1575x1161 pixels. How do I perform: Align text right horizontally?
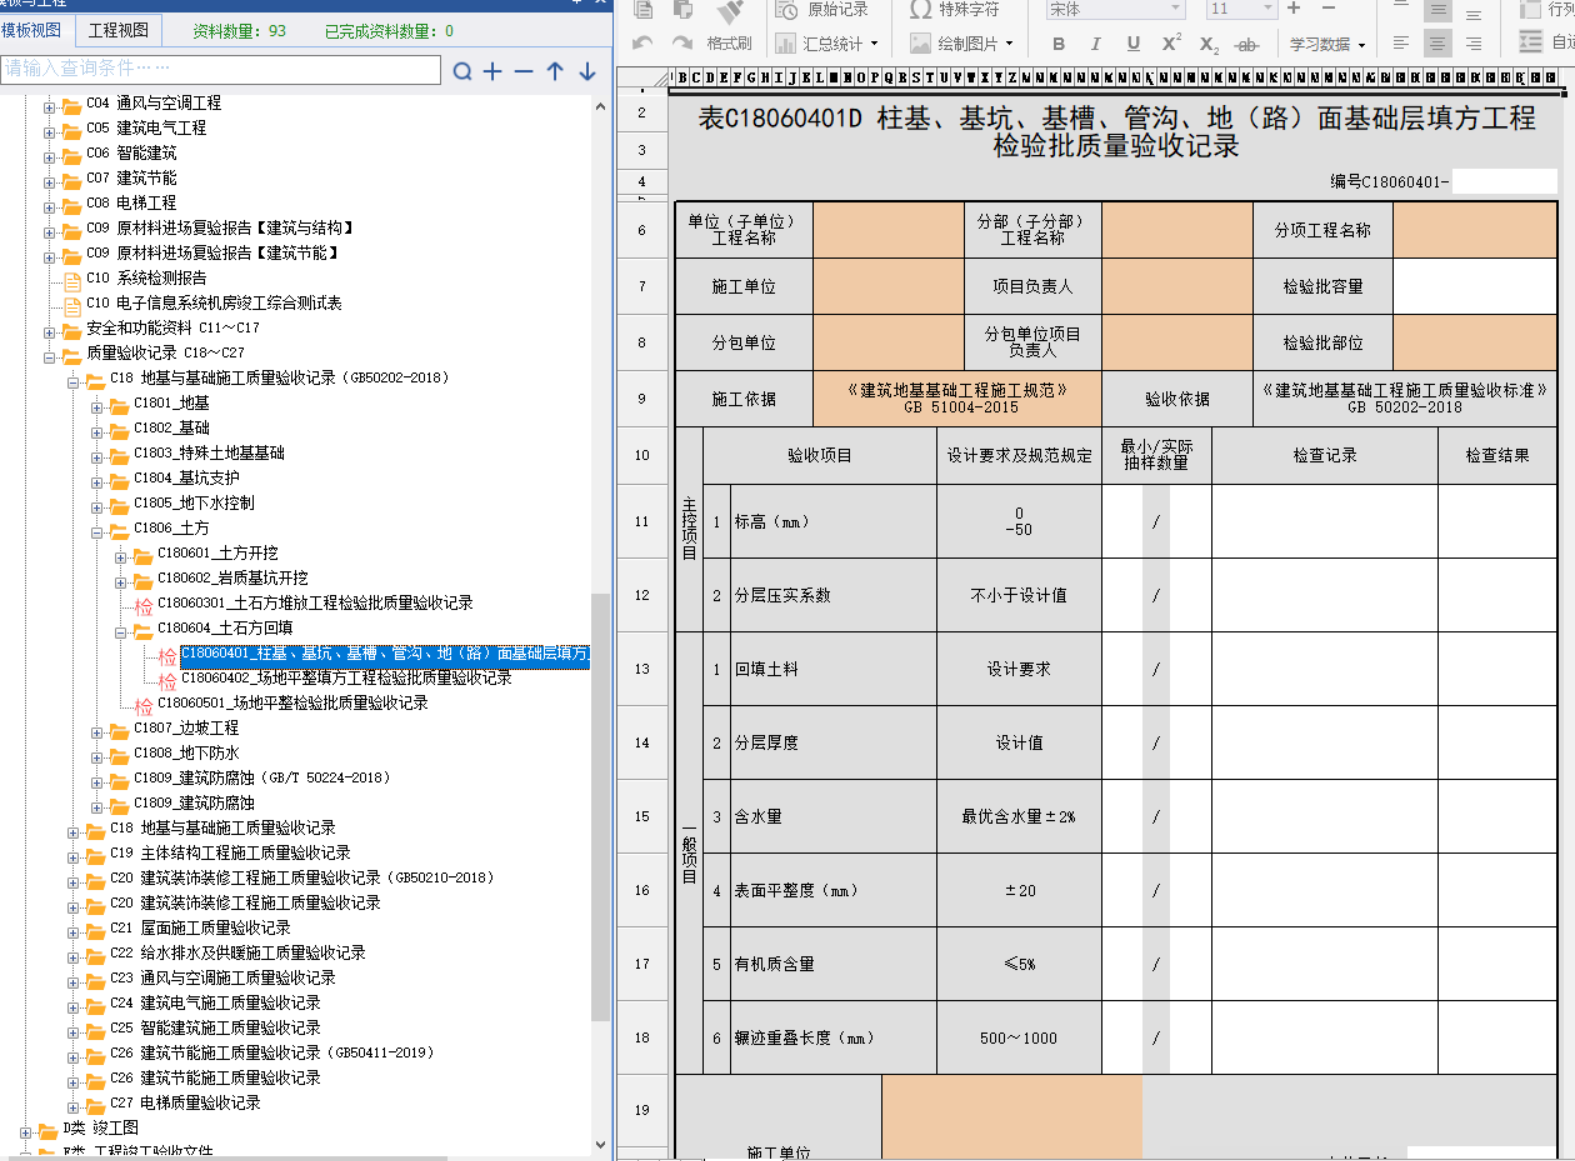pos(1473,43)
